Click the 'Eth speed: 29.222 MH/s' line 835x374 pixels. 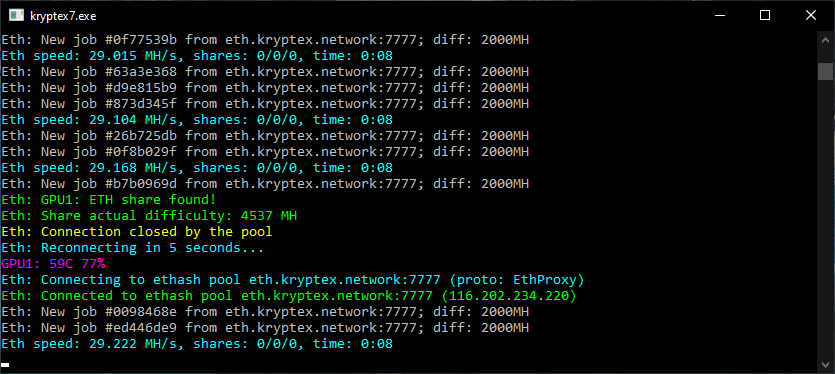coord(197,344)
